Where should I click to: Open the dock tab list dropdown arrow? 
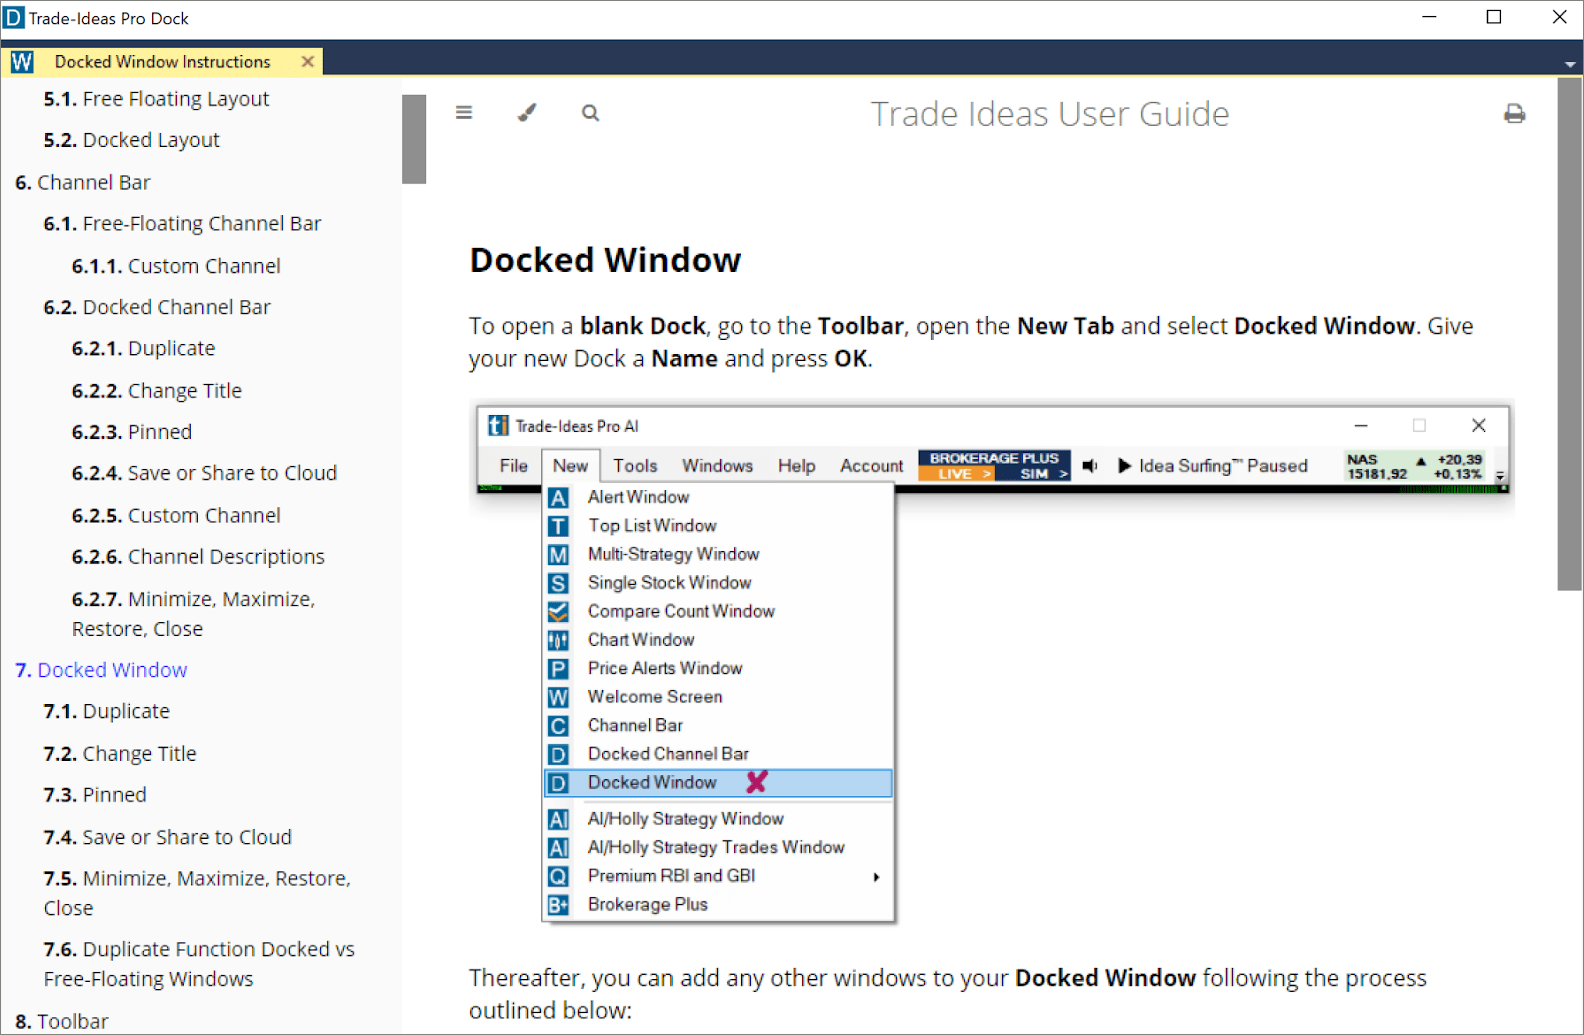pyautogui.click(x=1570, y=64)
